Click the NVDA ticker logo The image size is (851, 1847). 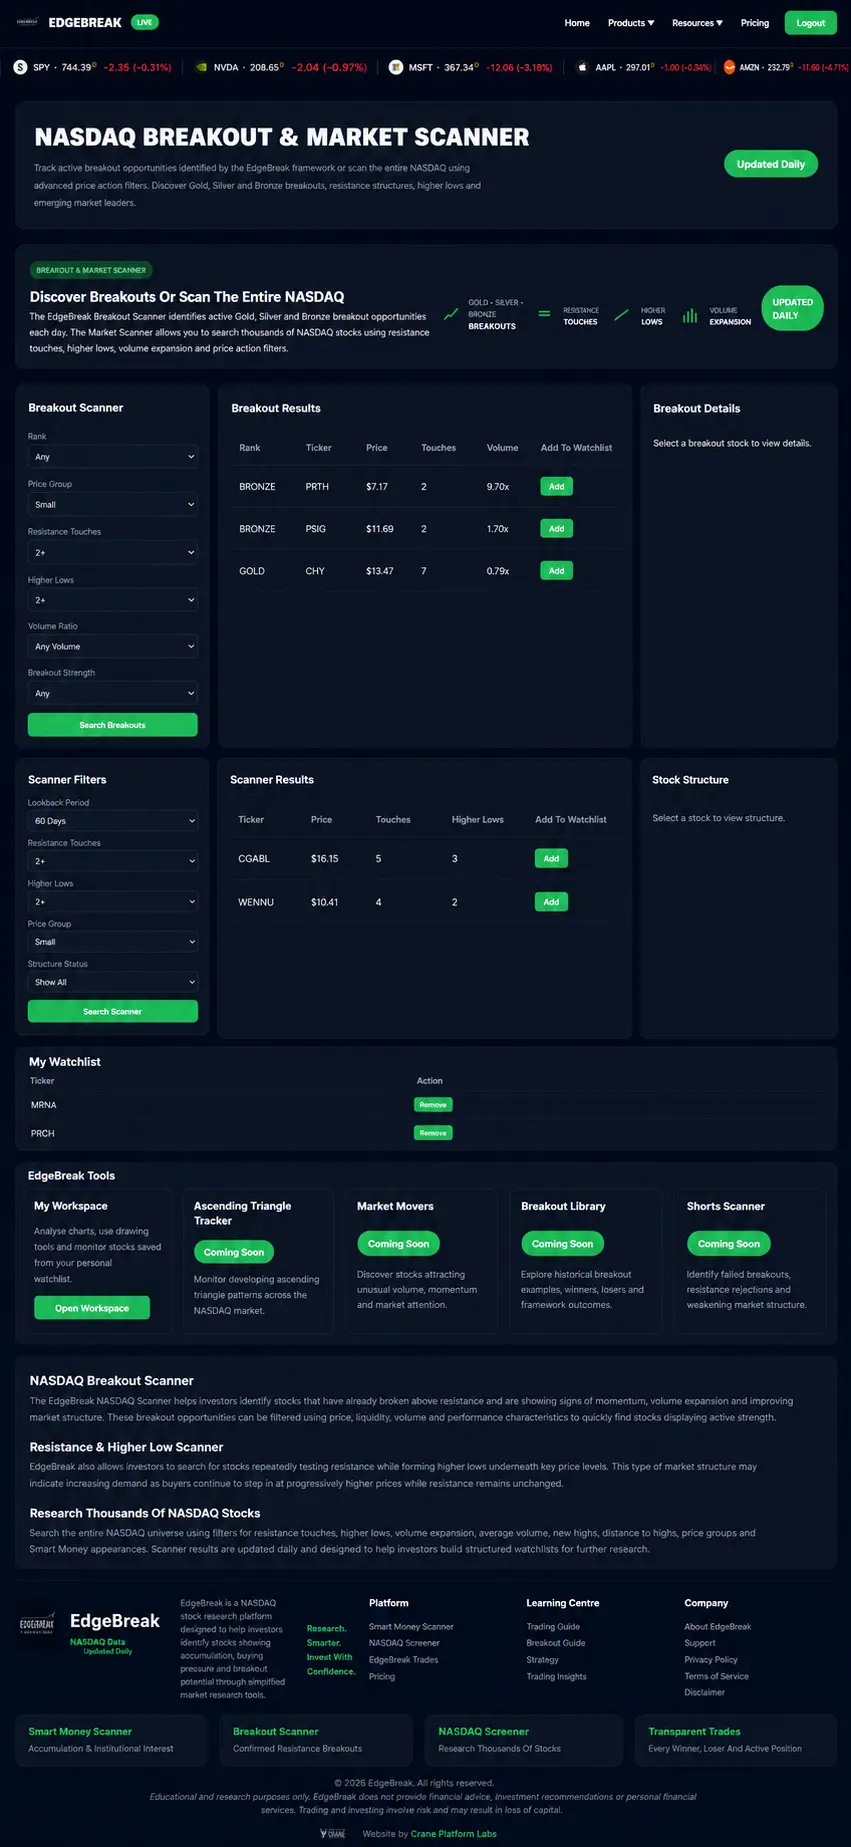[x=201, y=67]
